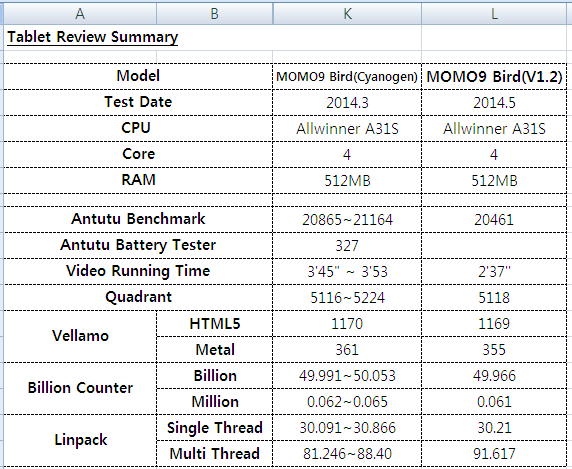The image size is (572, 469).
Task: Select the '20865~21164' cell
Action: coord(347,220)
